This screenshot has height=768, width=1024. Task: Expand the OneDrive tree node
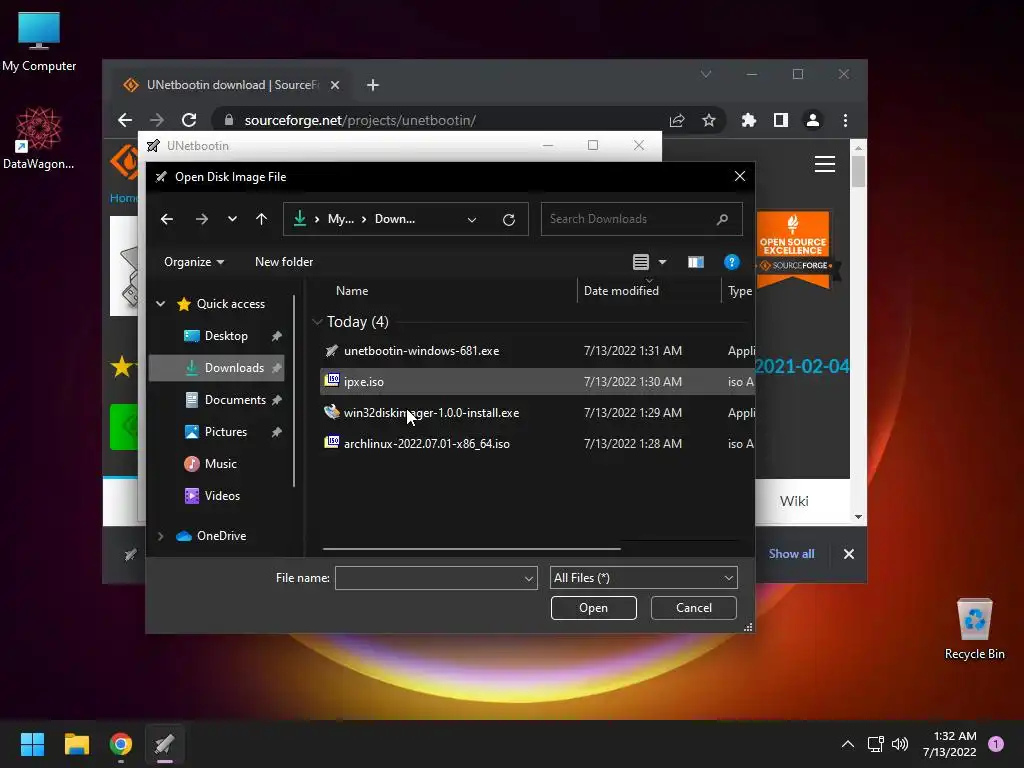pyautogui.click(x=161, y=536)
